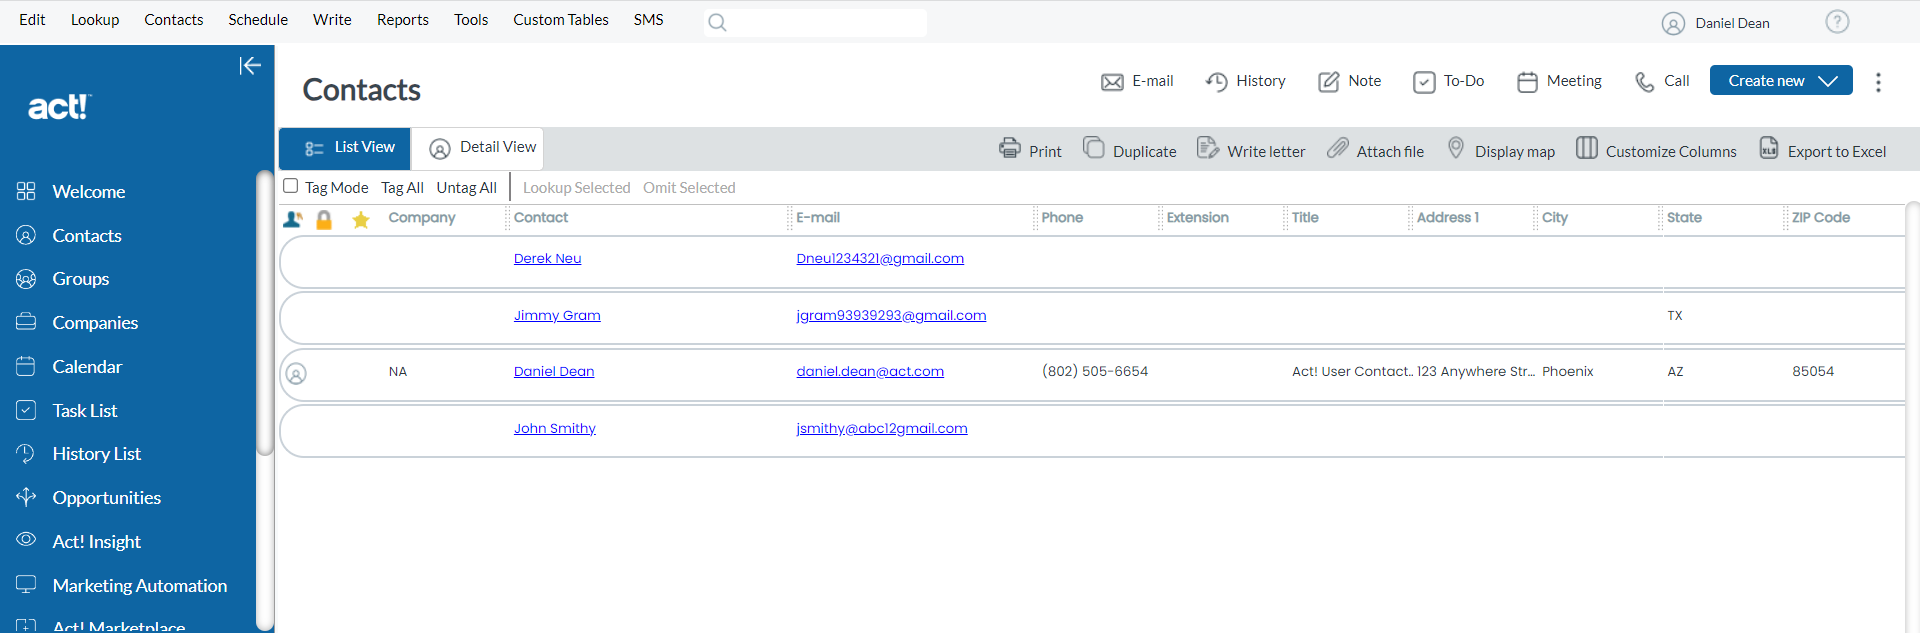Viewport: 1920px width, 633px height.
Task: Email daniel.dean@act.com
Action: coord(870,372)
